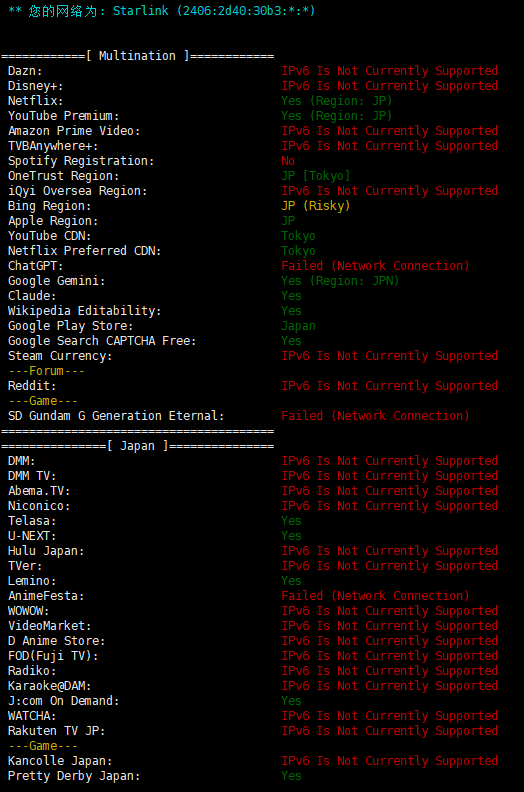Image resolution: width=524 pixels, height=792 pixels.
Task: Click the U-NEXT label
Action: (x=32, y=536)
